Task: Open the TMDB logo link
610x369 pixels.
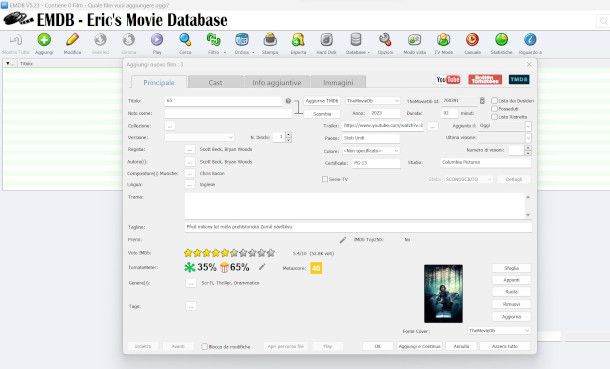Action: 519,80
